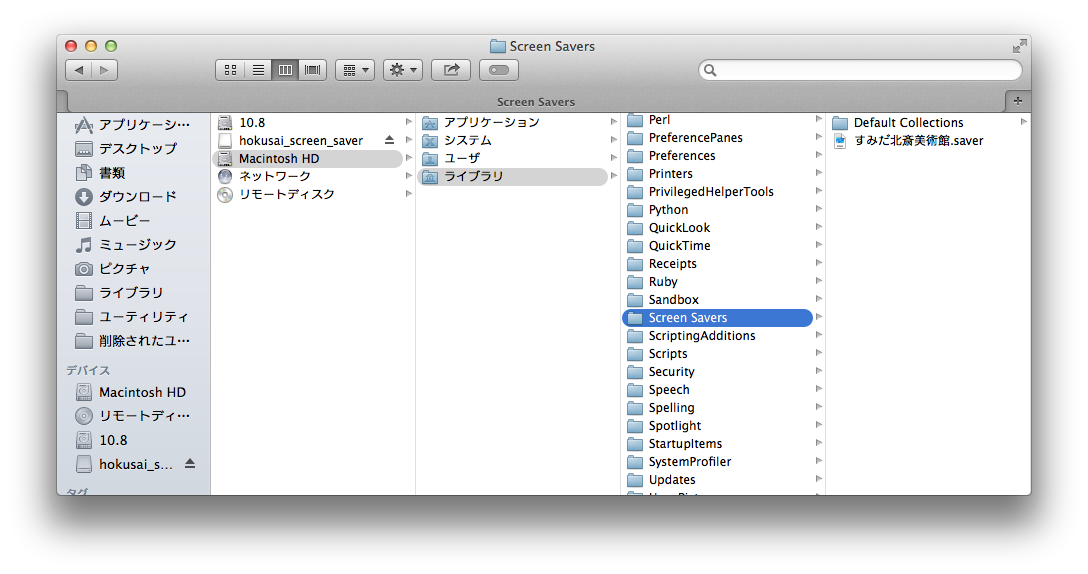Open アプリケーション in the sidebar

[x=143, y=124]
